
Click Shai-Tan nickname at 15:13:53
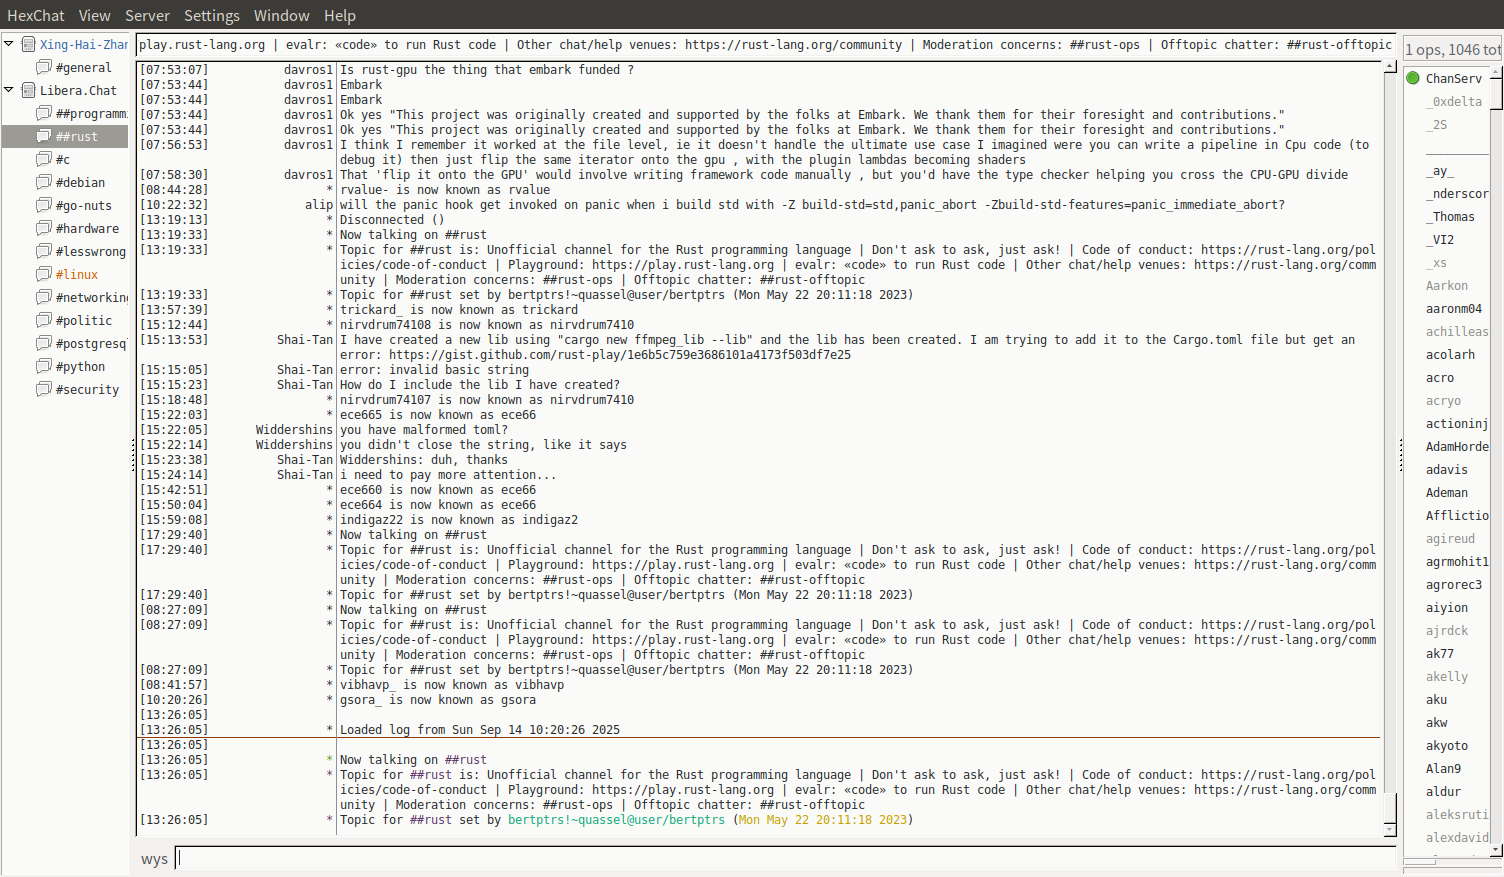pos(305,339)
